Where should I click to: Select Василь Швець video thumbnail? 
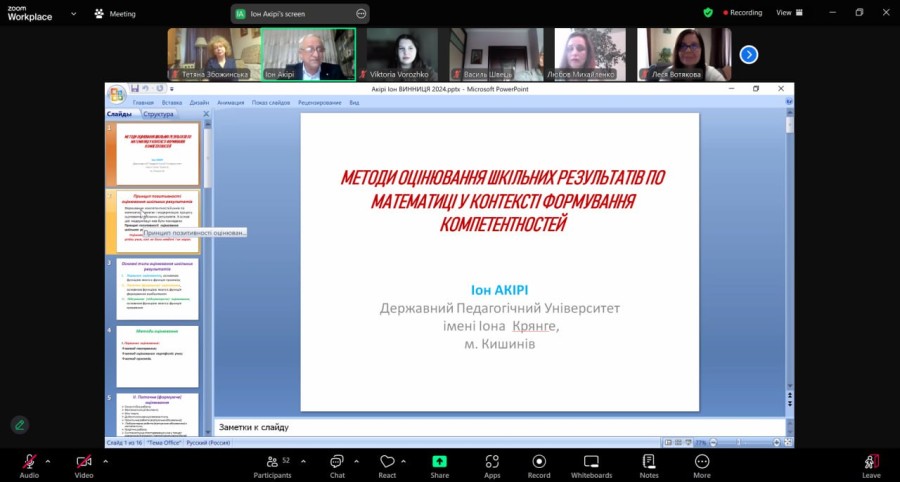[496, 55]
